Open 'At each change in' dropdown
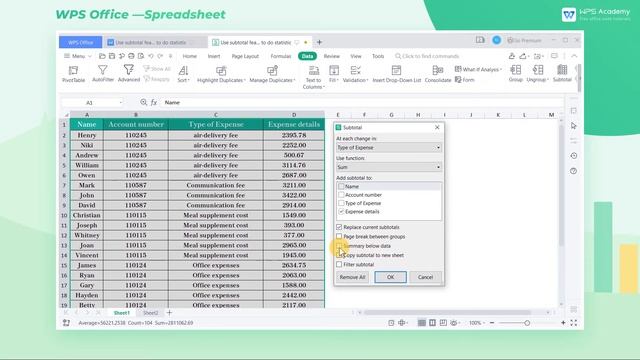The width and height of the screenshot is (640, 360). pyautogui.click(x=389, y=147)
